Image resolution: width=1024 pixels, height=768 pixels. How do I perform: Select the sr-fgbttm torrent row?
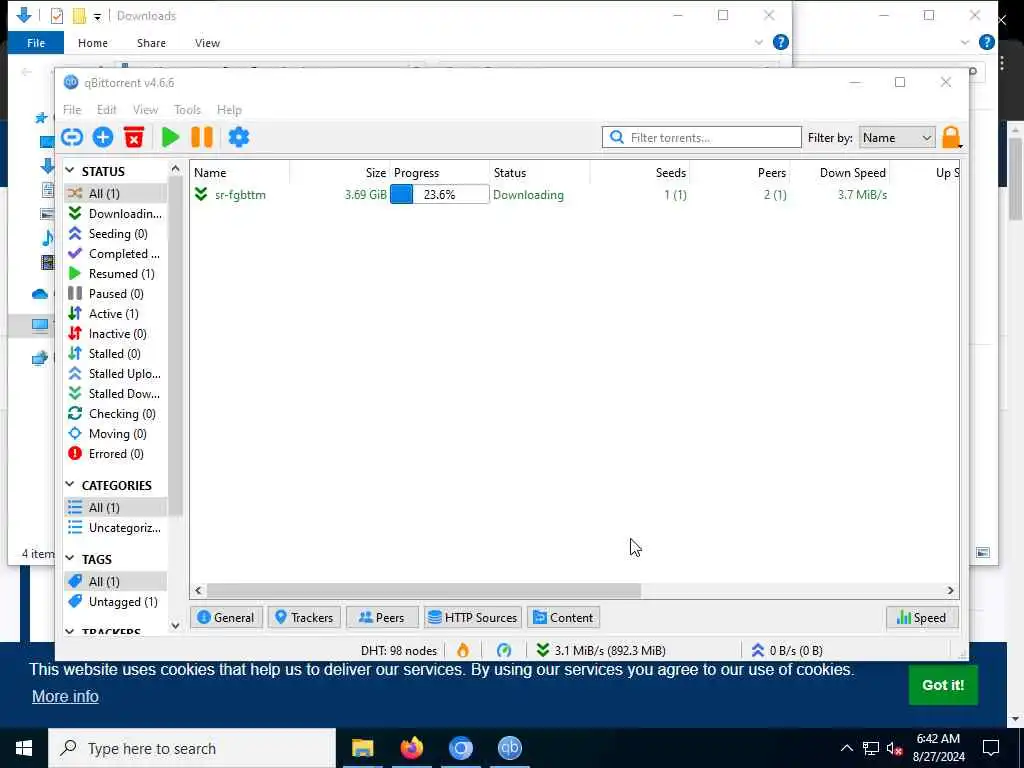pos(575,195)
